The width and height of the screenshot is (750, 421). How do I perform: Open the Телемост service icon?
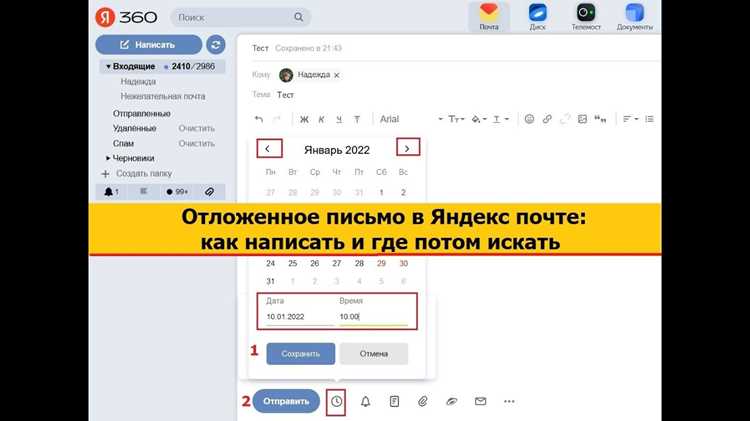tap(586, 16)
